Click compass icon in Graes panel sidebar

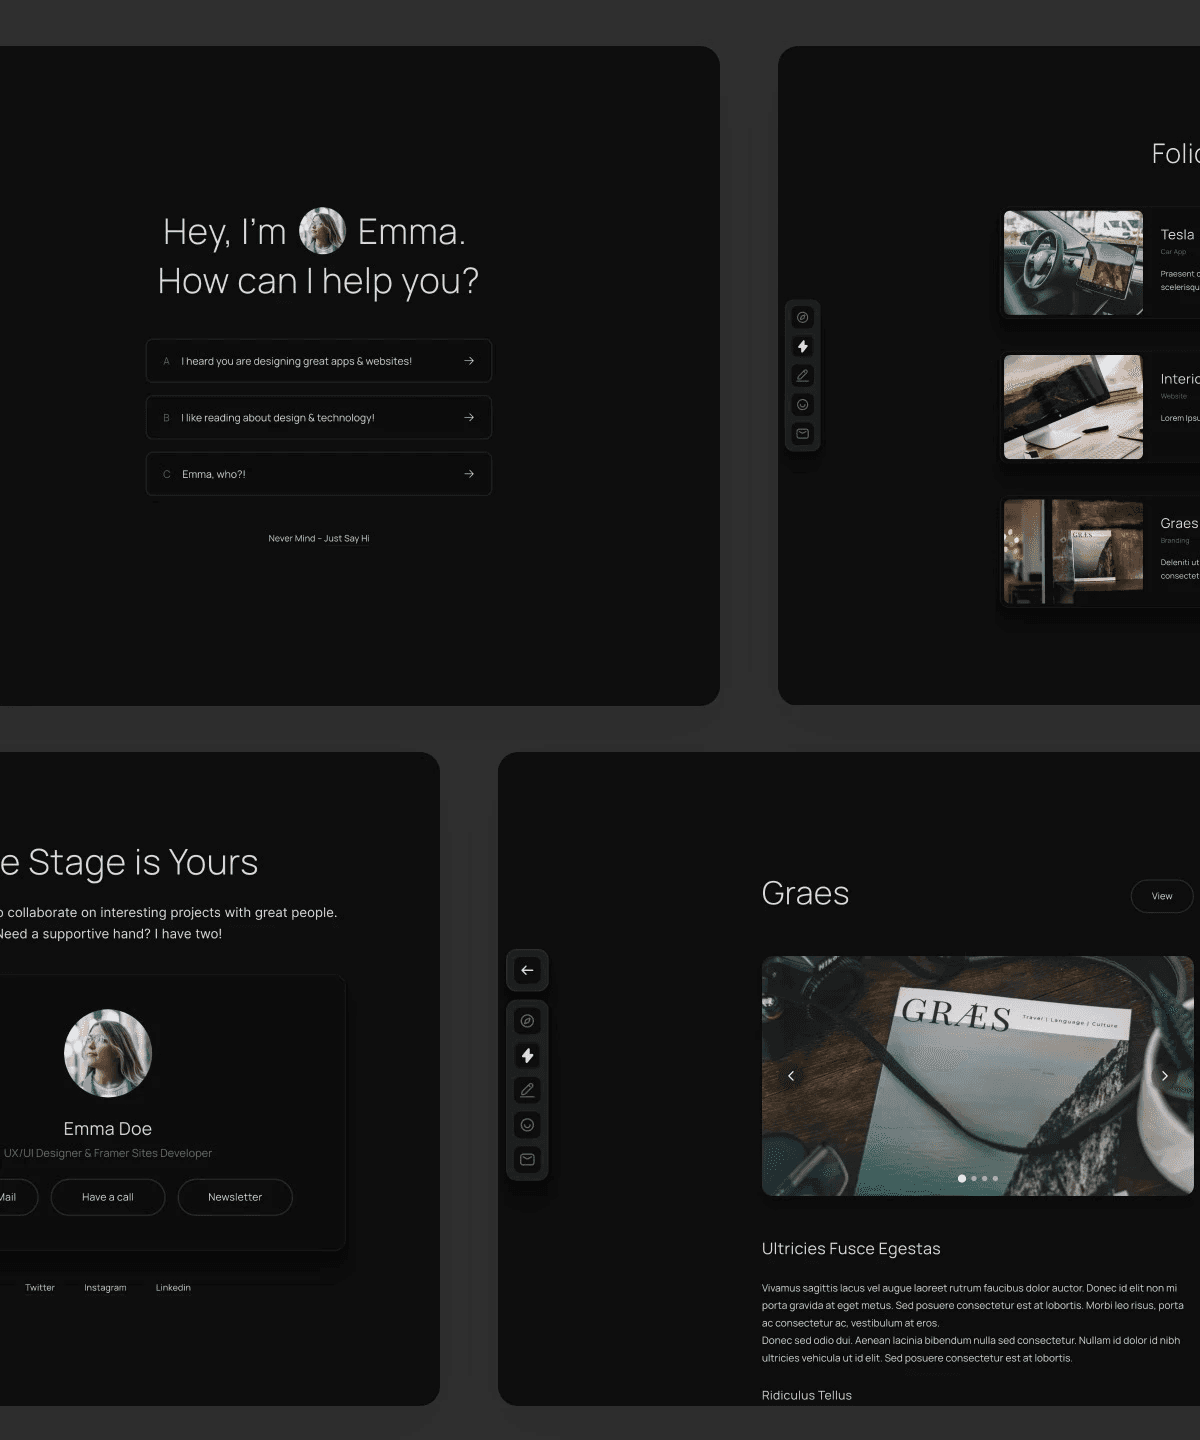(x=527, y=1021)
